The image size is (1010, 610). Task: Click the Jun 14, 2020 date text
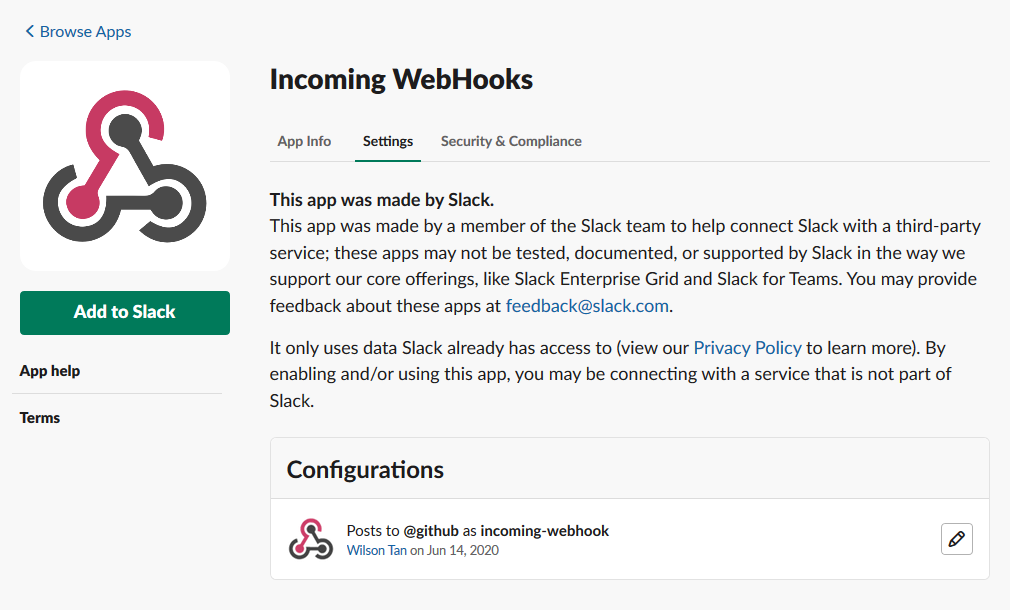click(x=464, y=550)
